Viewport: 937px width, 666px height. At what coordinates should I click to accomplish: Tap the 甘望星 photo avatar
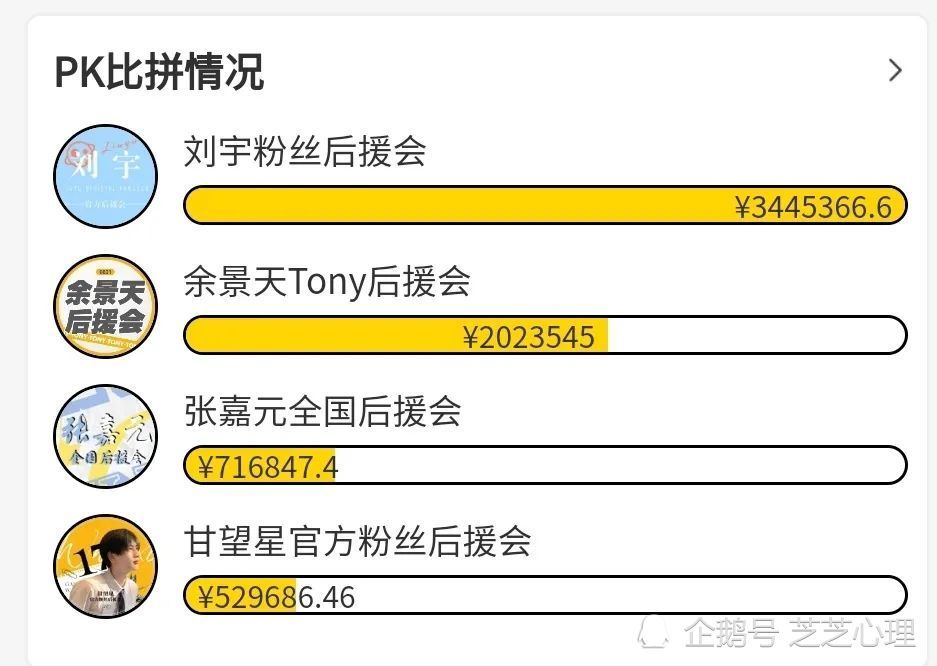(106, 566)
